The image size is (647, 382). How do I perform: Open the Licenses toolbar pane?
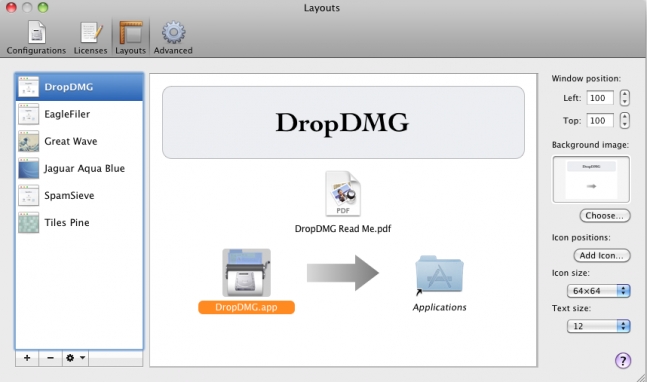click(x=90, y=38)
